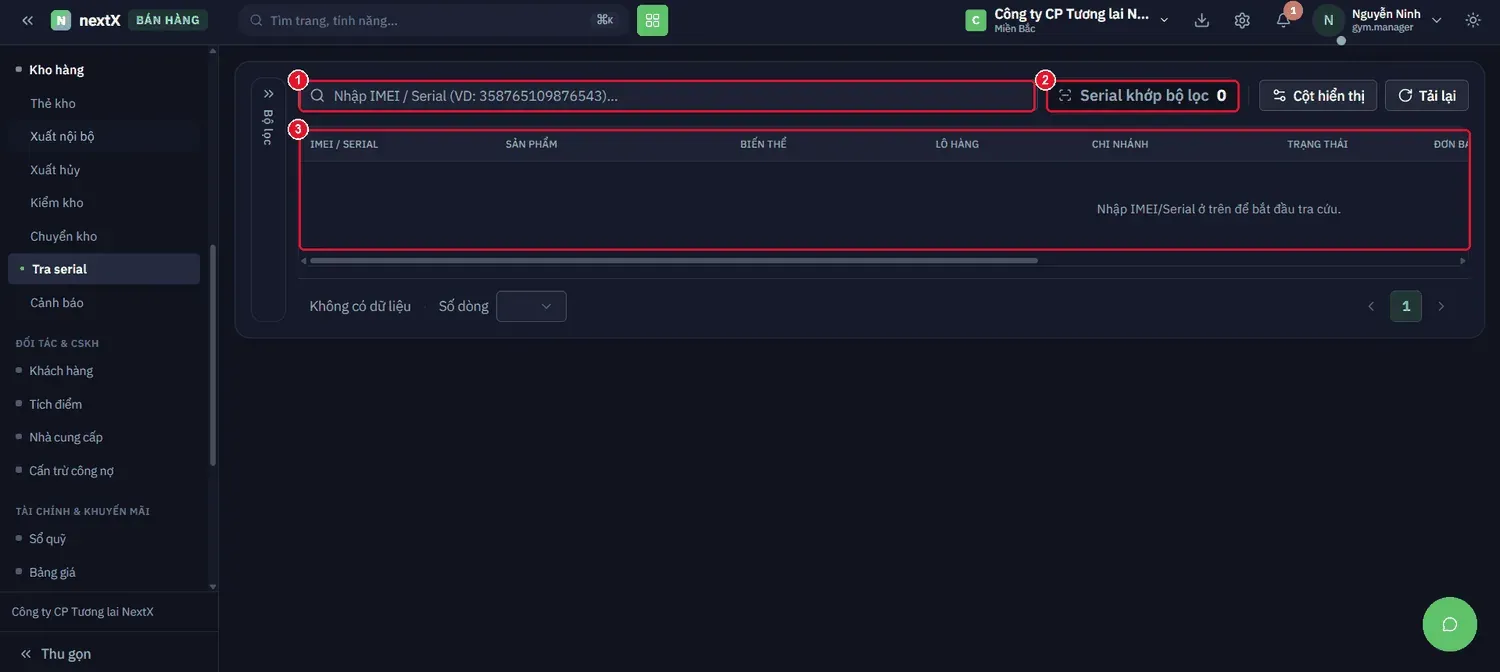1500x672 pixels.
Task: Collapse sidebar with top double-chevron icon
Action: [27, 20]
